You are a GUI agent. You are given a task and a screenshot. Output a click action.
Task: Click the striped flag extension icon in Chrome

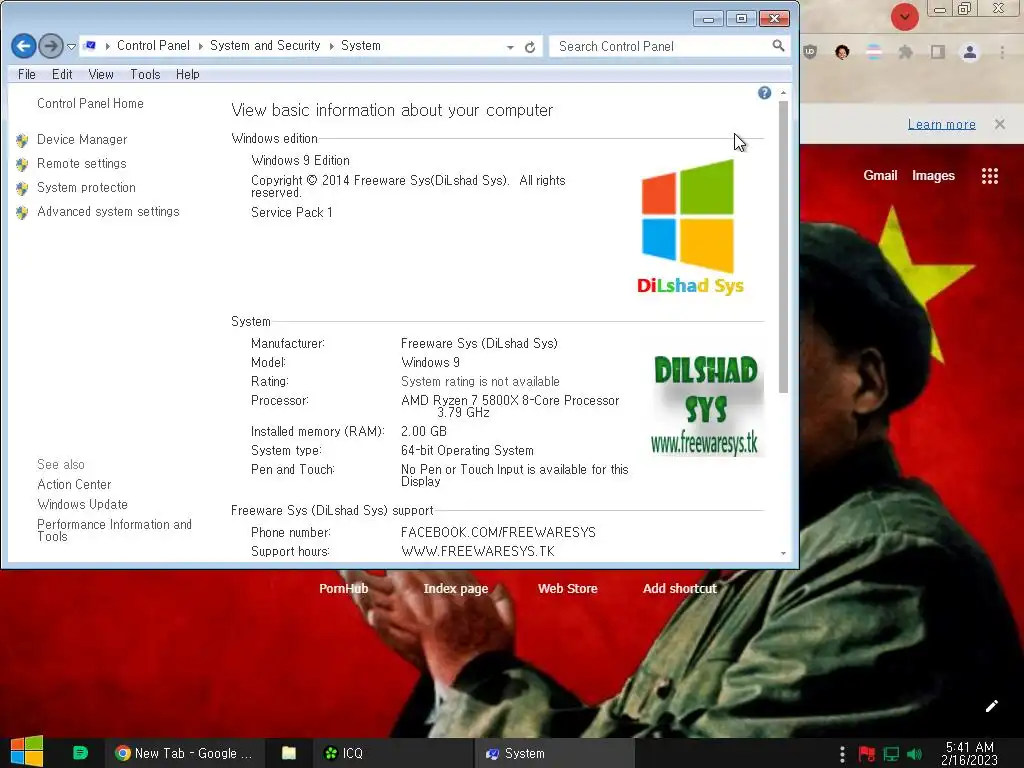874,52
